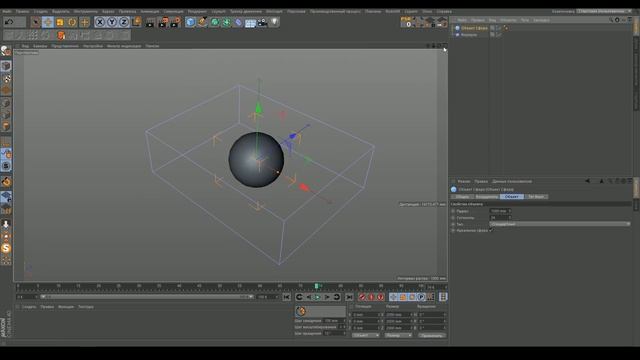The image size is (640, 360).
Task: Click the Radius value field
Action: point(500,211)
